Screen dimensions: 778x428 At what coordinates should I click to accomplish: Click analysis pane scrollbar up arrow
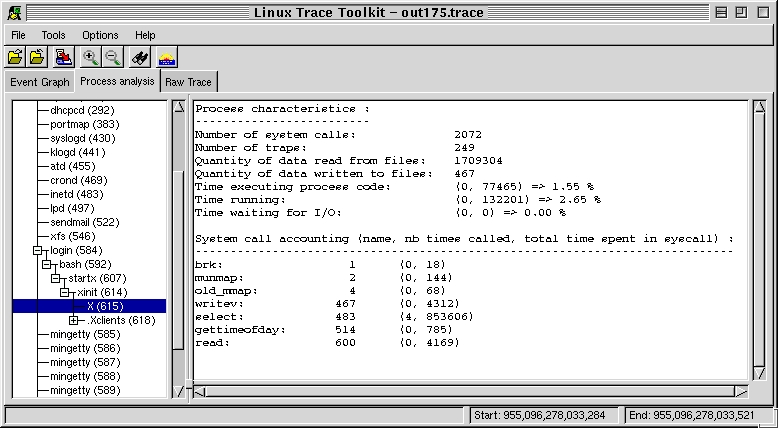point(759,107)
